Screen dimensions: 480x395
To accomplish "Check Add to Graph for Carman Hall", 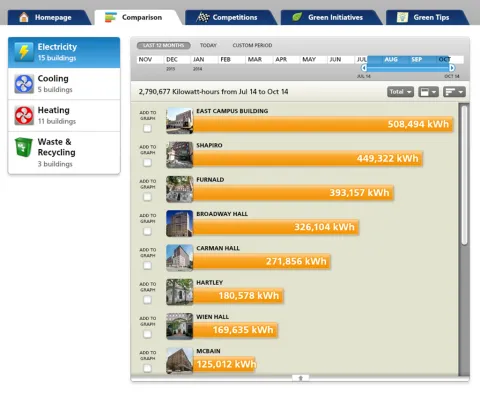I will point(147,266).
